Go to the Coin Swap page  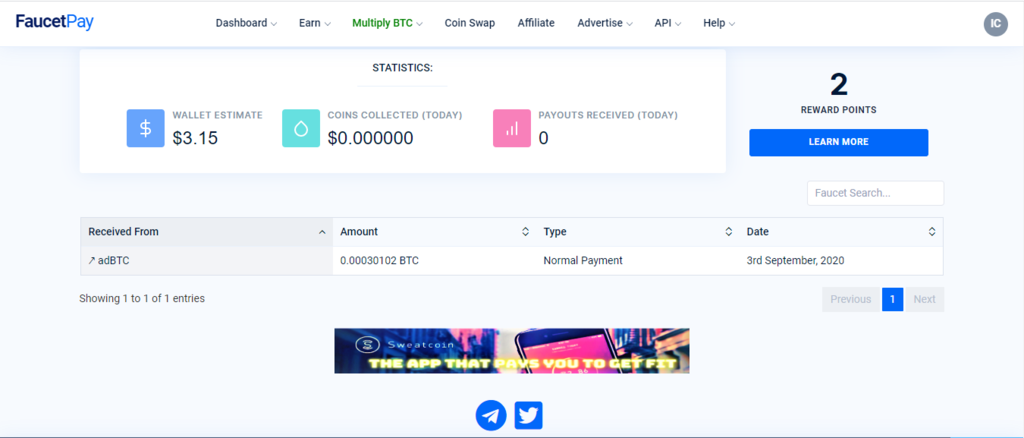(x=470, y=23)
